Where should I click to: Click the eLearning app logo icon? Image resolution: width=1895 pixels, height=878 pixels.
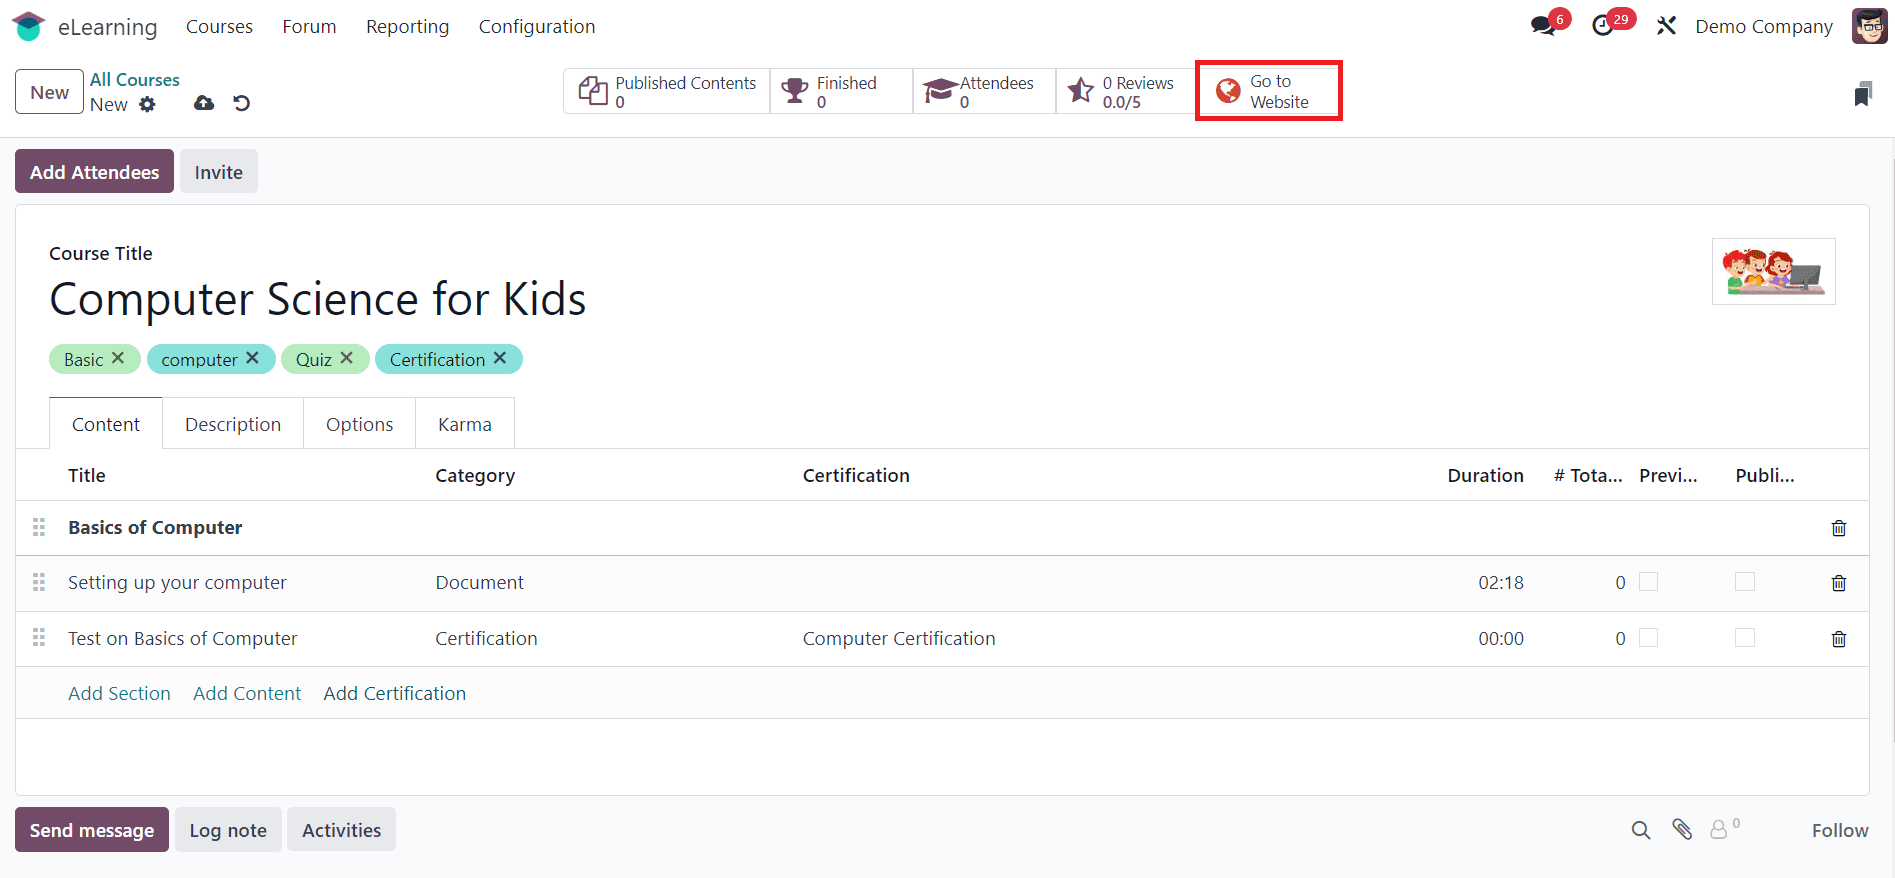28,26
